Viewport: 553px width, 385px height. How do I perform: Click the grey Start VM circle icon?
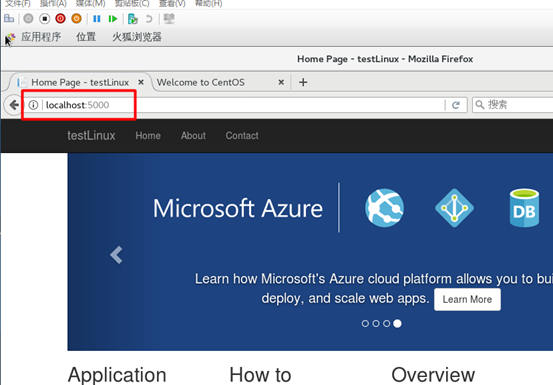pyautogui.click(x=28, y=18)
